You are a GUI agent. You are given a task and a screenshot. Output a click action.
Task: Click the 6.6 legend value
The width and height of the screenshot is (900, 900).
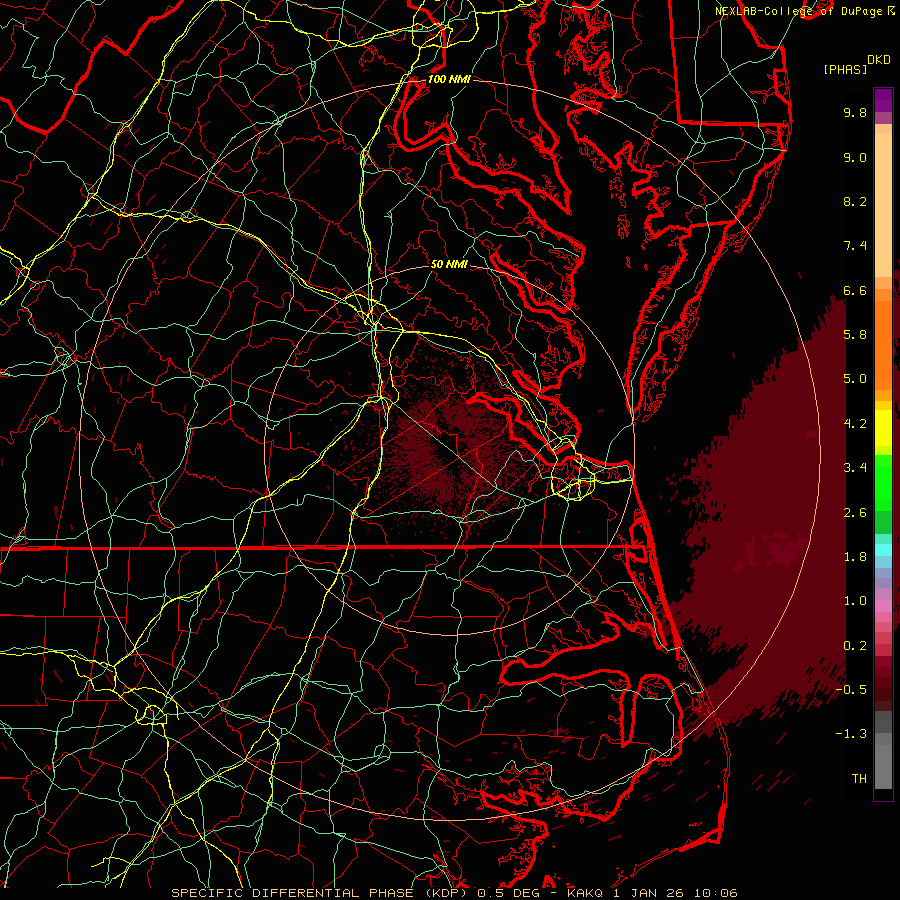[855, 290]
